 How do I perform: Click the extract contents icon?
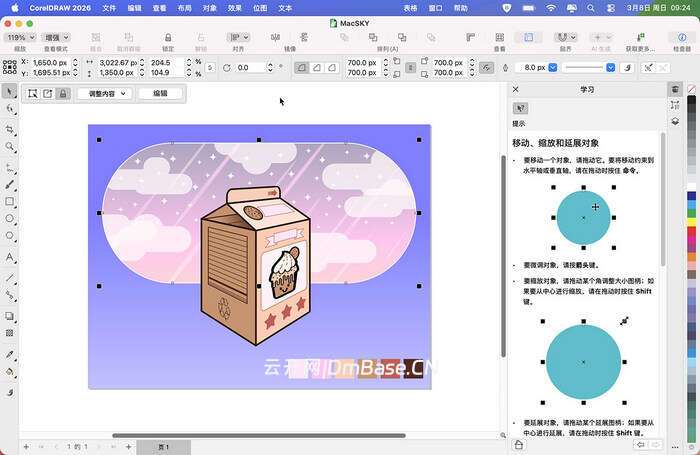coord(48,93)
